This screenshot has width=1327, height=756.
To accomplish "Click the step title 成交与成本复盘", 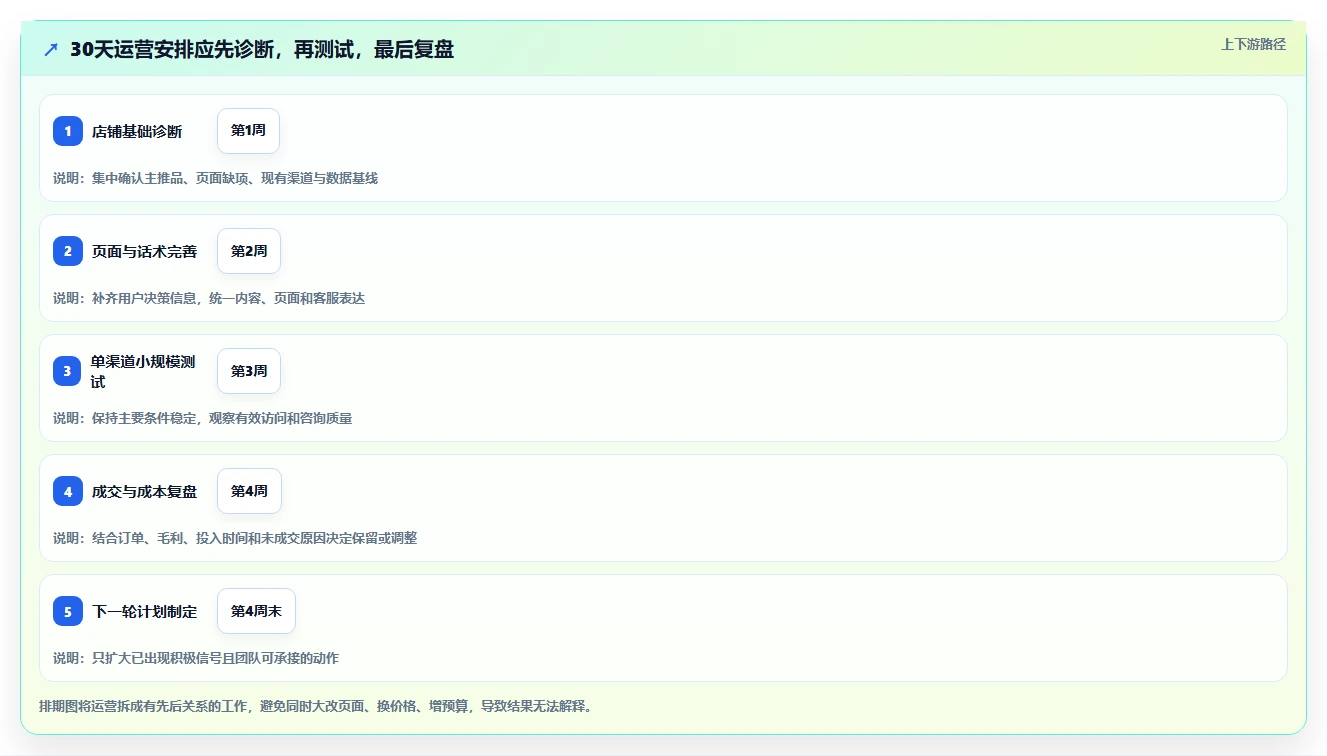I will [x=144, y=491].
